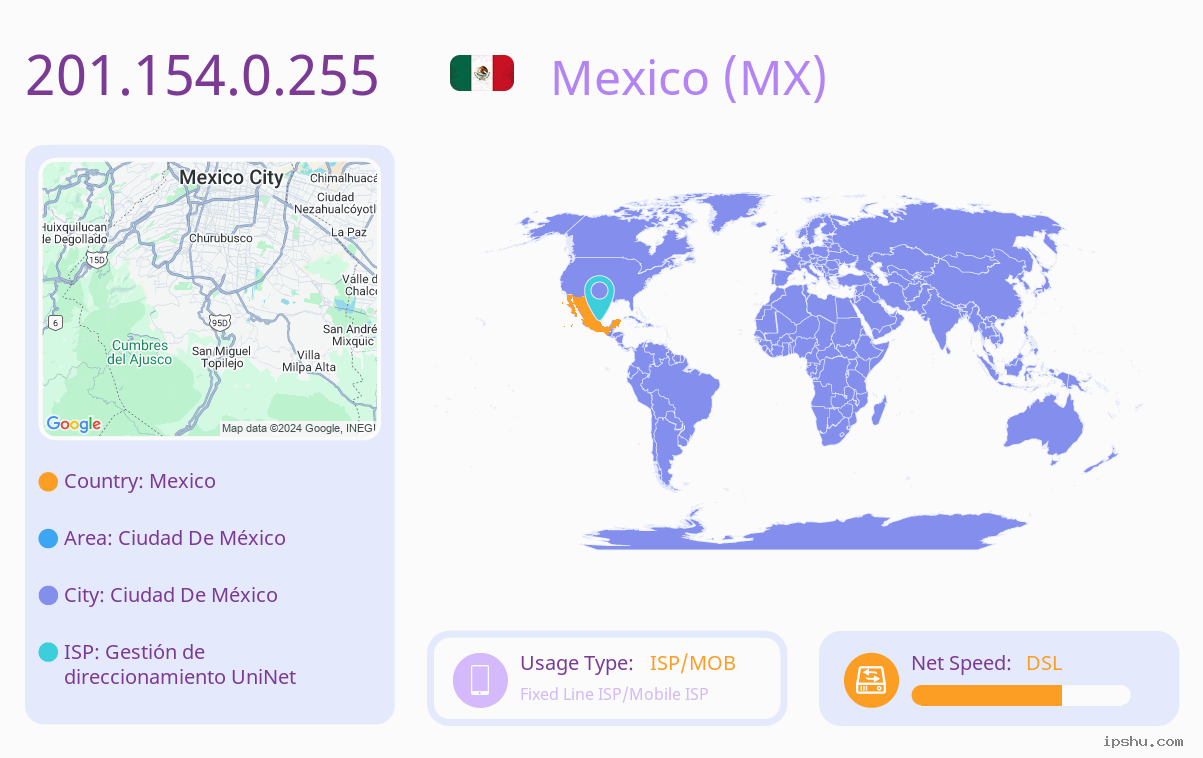Click Huixquilucan de Degollado label on map
The height and width of the screenshot is (758, 1203).
pyautogui.click(x=75, y=233)
